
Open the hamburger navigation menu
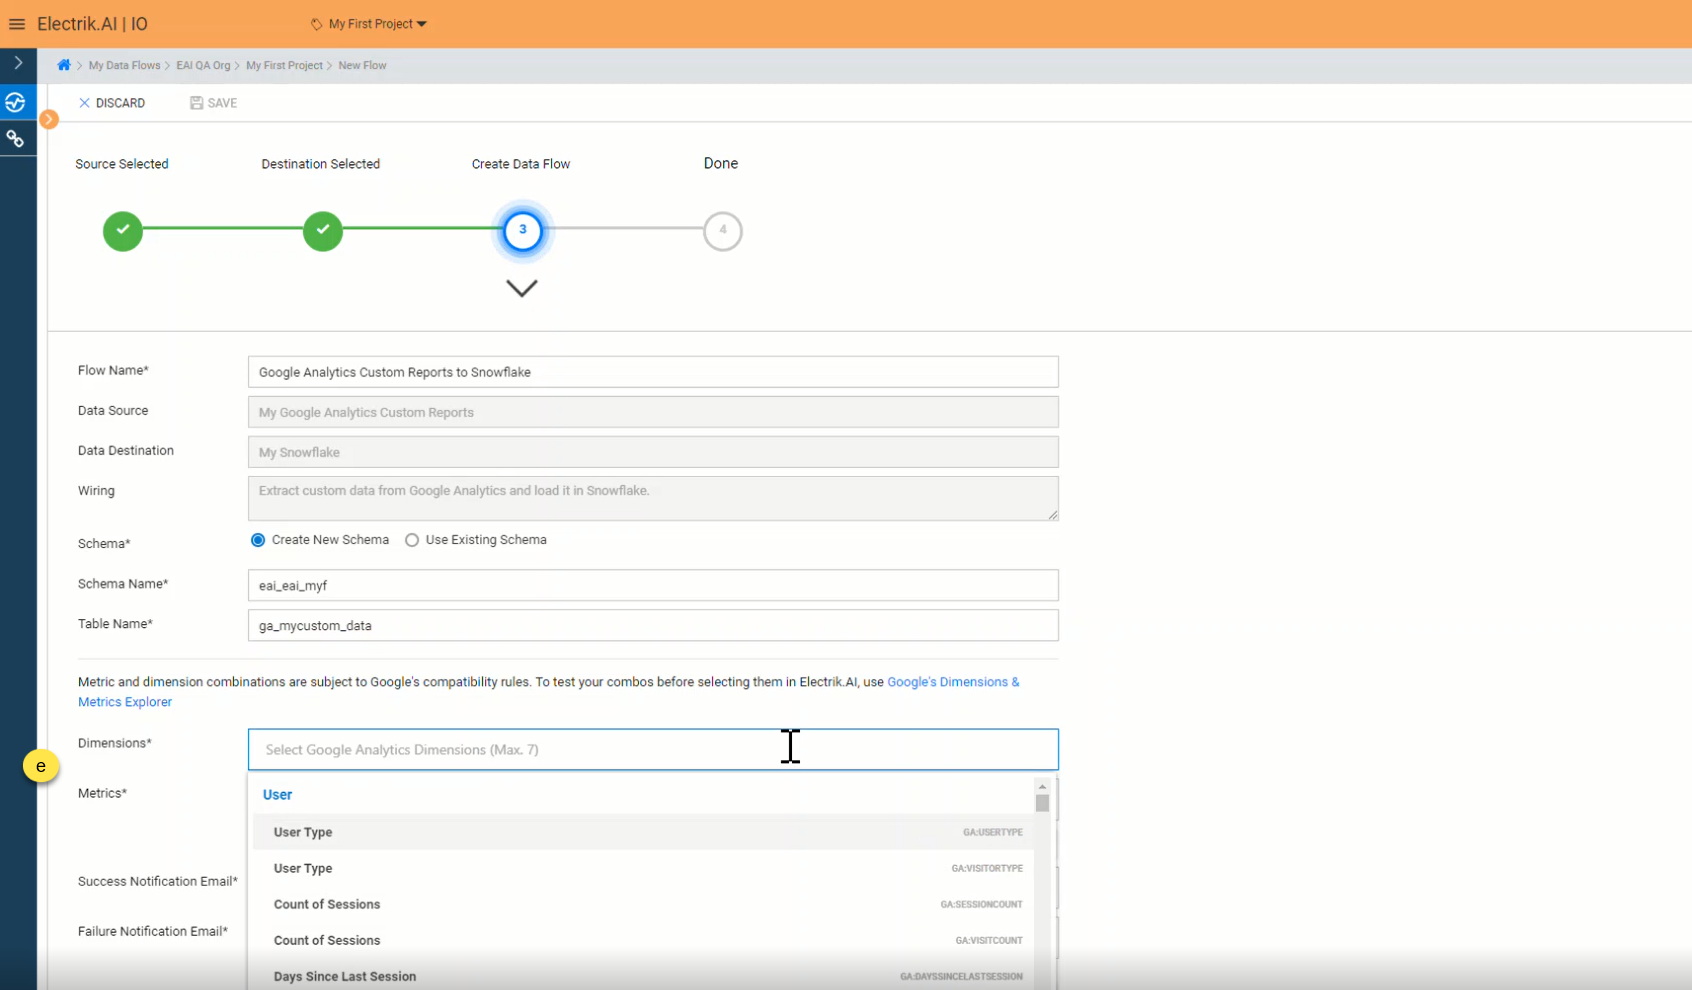[17, 24]
